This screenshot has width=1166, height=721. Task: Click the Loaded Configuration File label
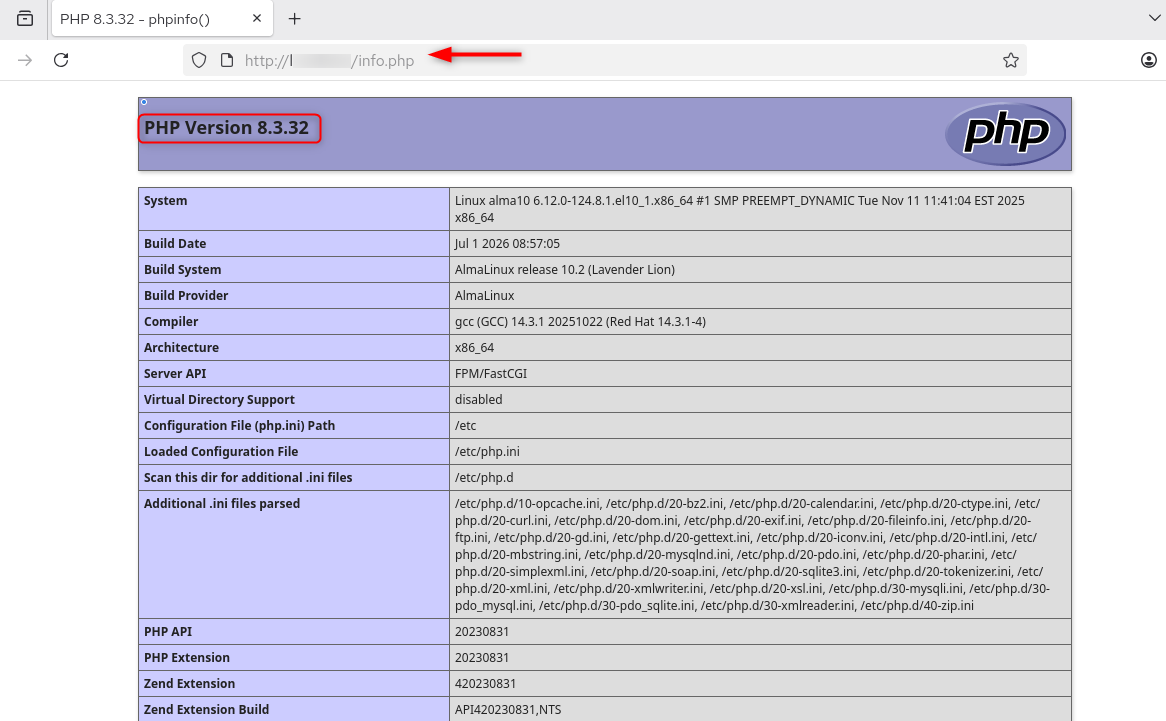pos(221,452)
